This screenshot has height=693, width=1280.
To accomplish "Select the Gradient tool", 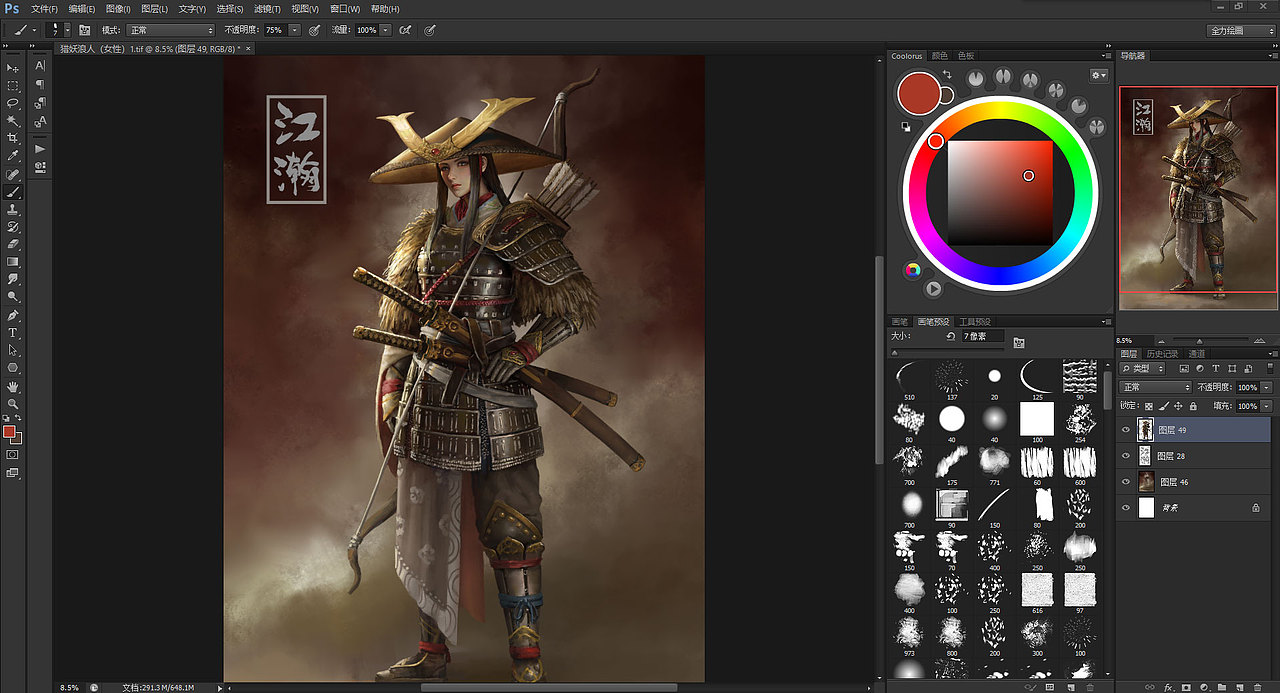I will [13, 261].
